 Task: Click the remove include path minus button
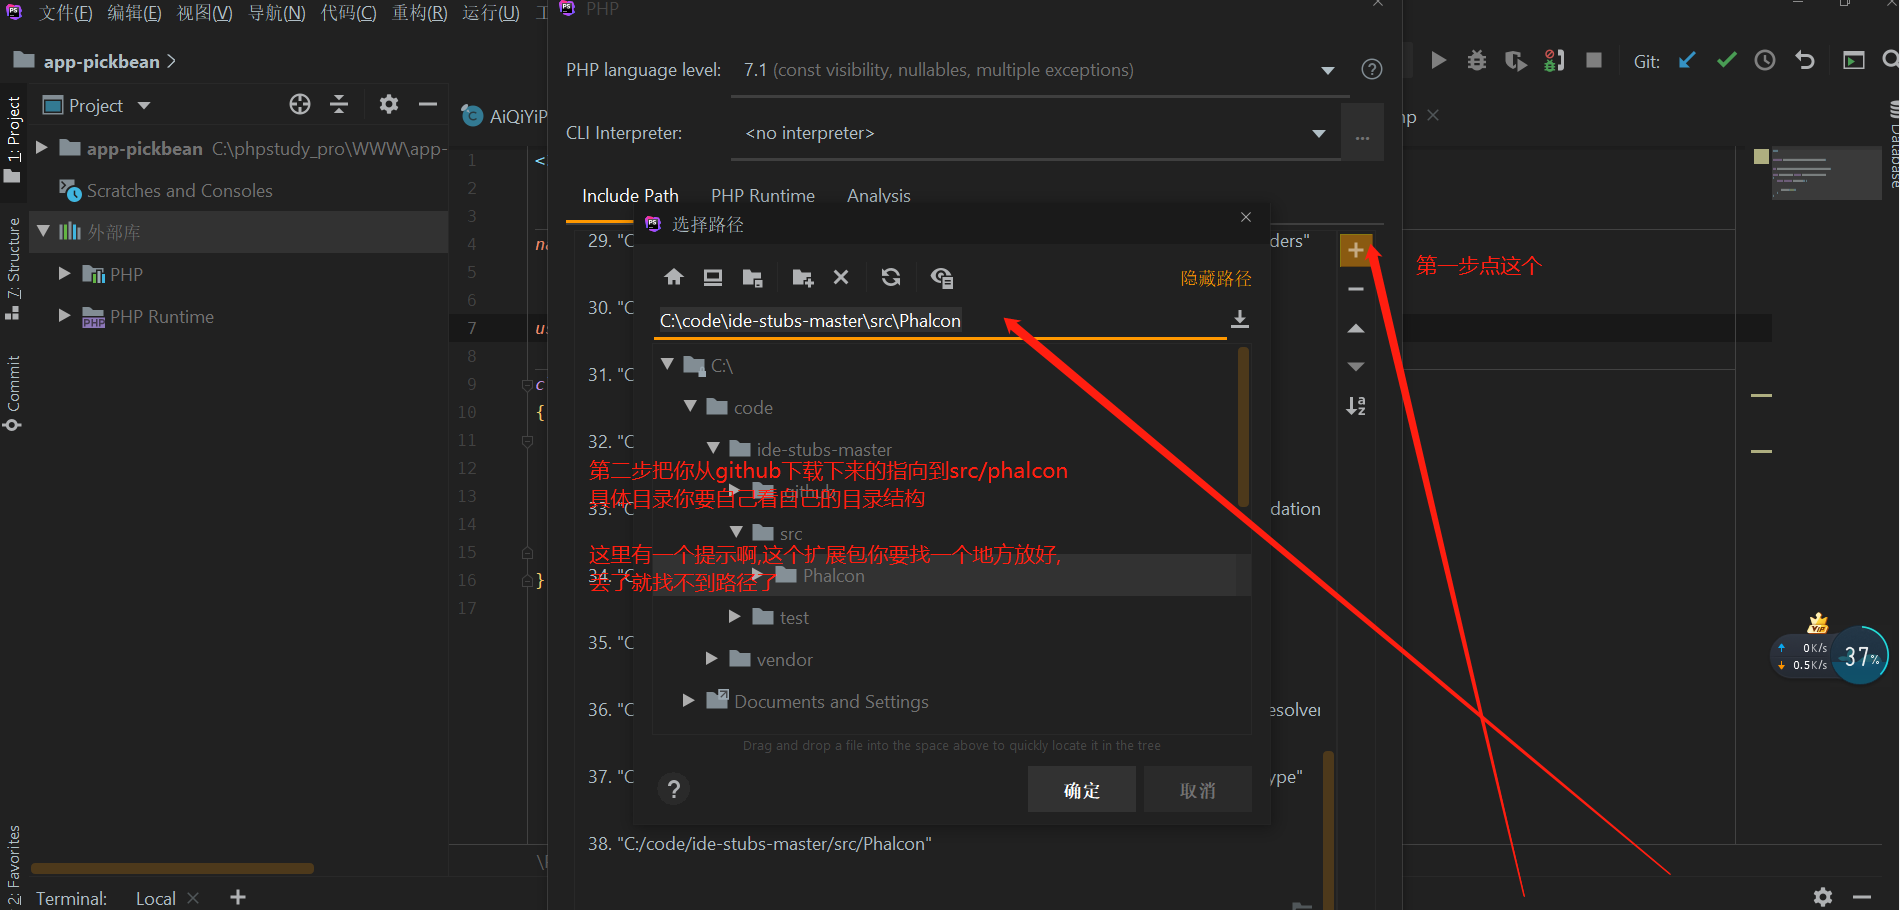(x=1355, y=289)
